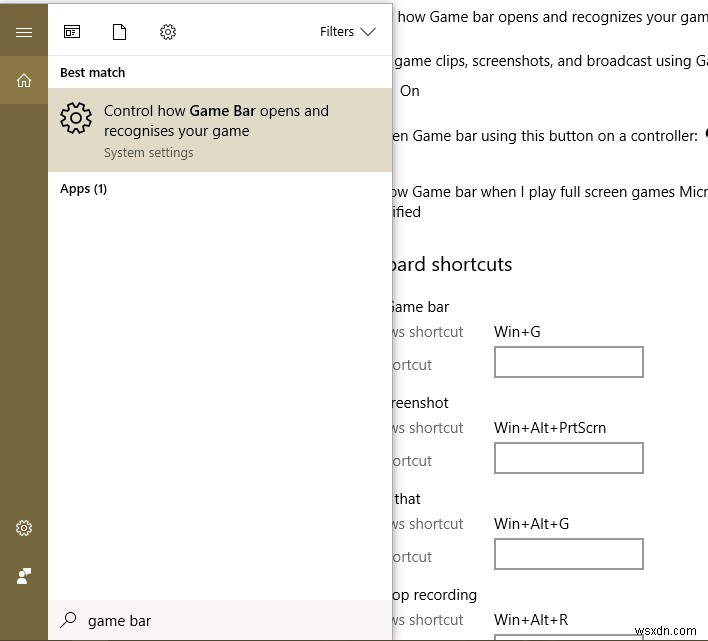Expand the Filters dropdown
The image size is (708, 641).
(x=348, y=32)
